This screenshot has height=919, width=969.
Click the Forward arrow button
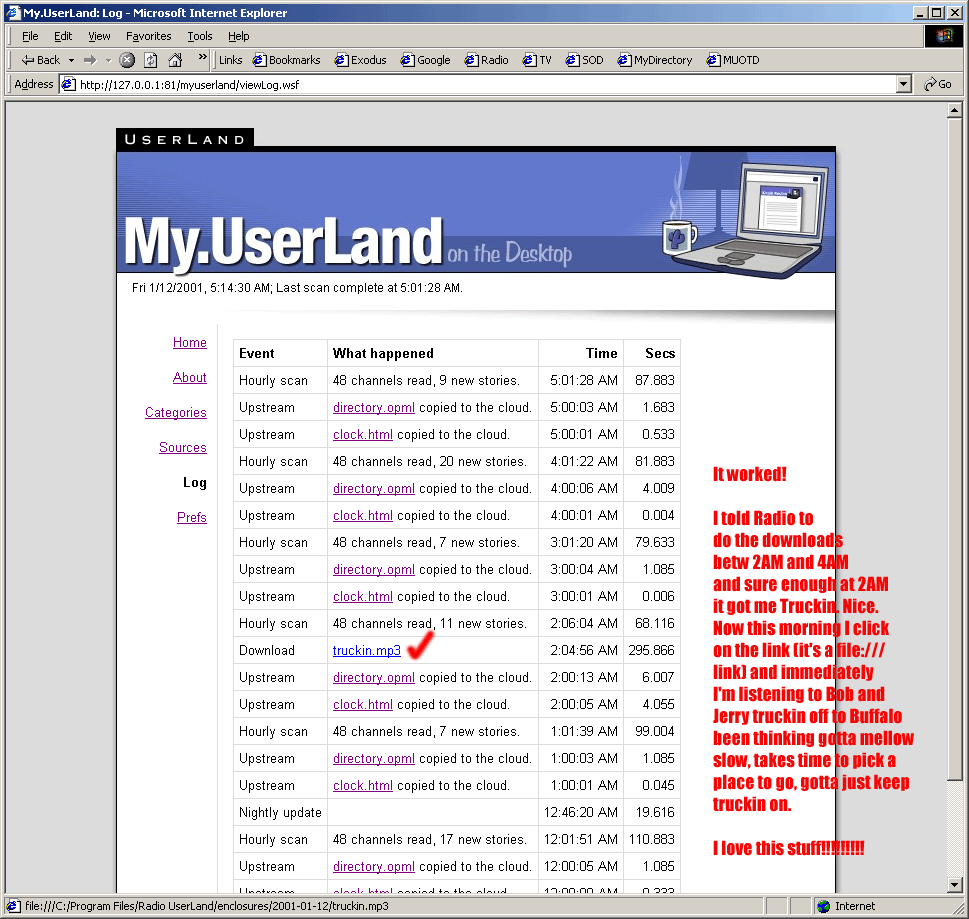(91, 60)
